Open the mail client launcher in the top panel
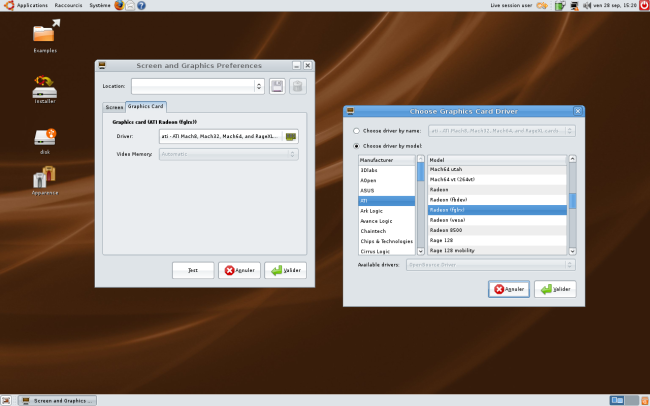 click(130, 5)
